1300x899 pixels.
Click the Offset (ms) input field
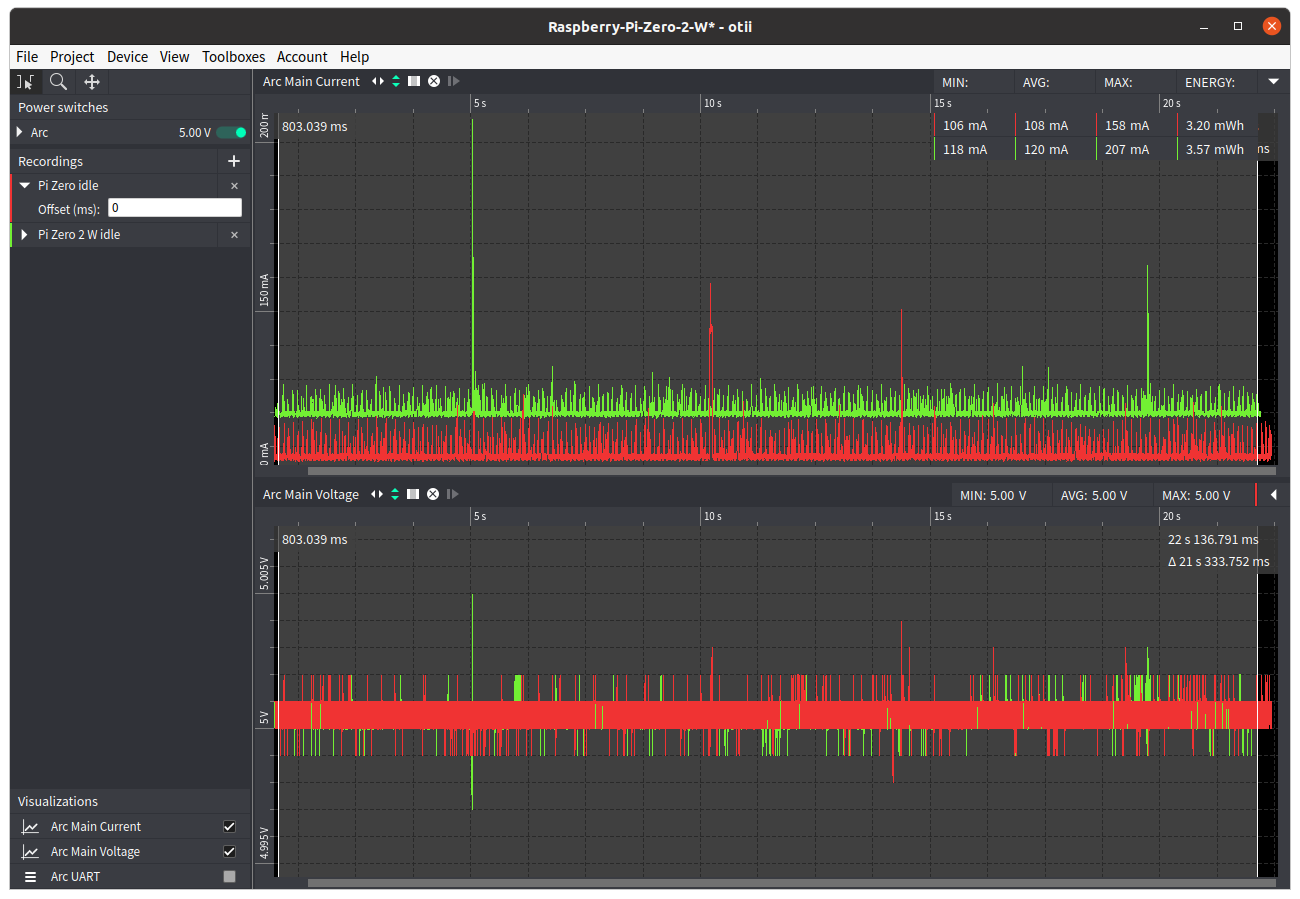coord(175,208)
